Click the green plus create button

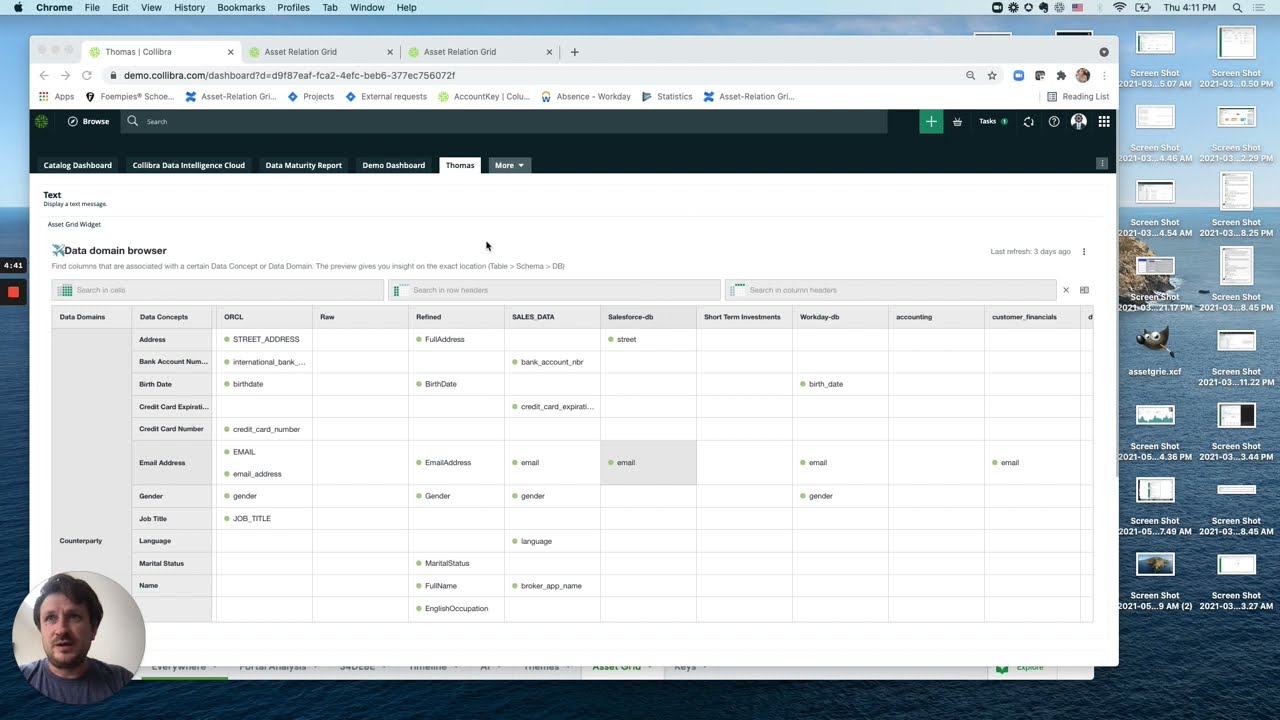click(931, 121)
